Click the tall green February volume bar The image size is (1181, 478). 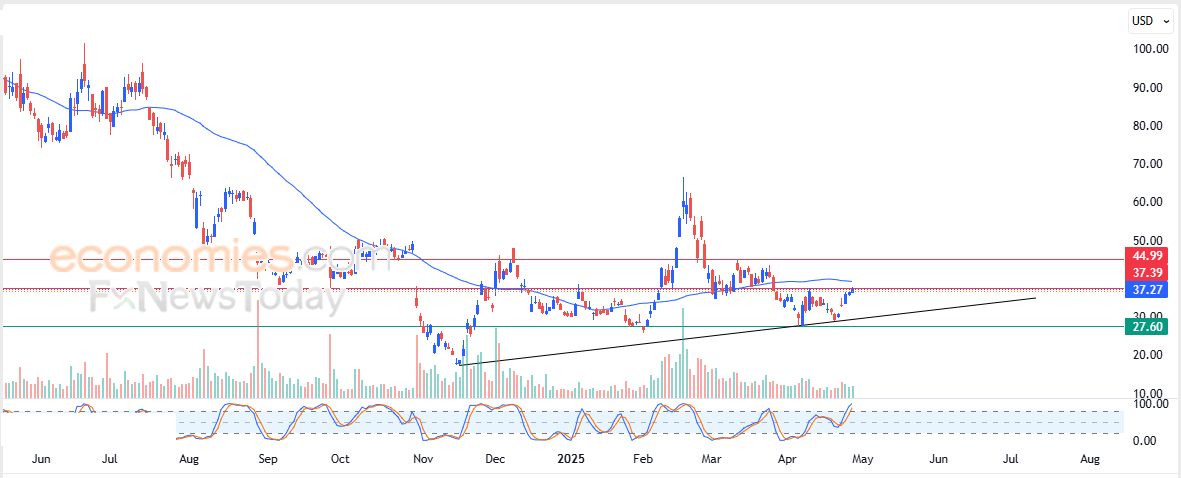(682, 352)
